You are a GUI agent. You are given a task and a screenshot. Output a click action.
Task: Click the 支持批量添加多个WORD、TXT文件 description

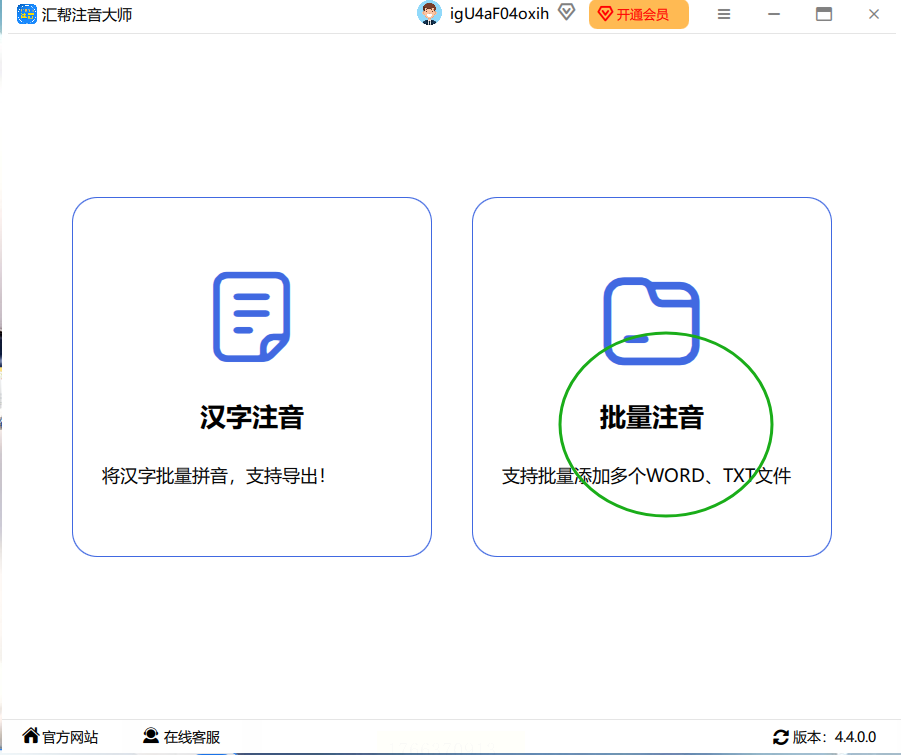tap(646, 476)
